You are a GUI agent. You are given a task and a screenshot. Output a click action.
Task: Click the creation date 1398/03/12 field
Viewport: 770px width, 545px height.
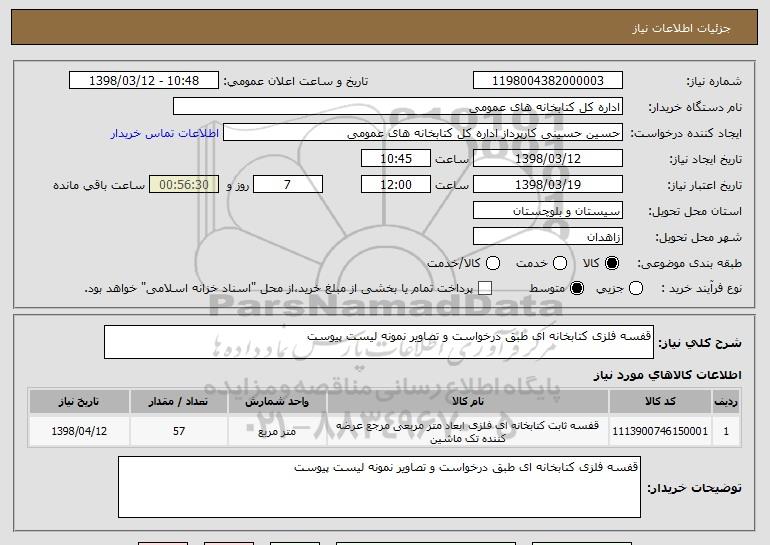tap(548, 159)
